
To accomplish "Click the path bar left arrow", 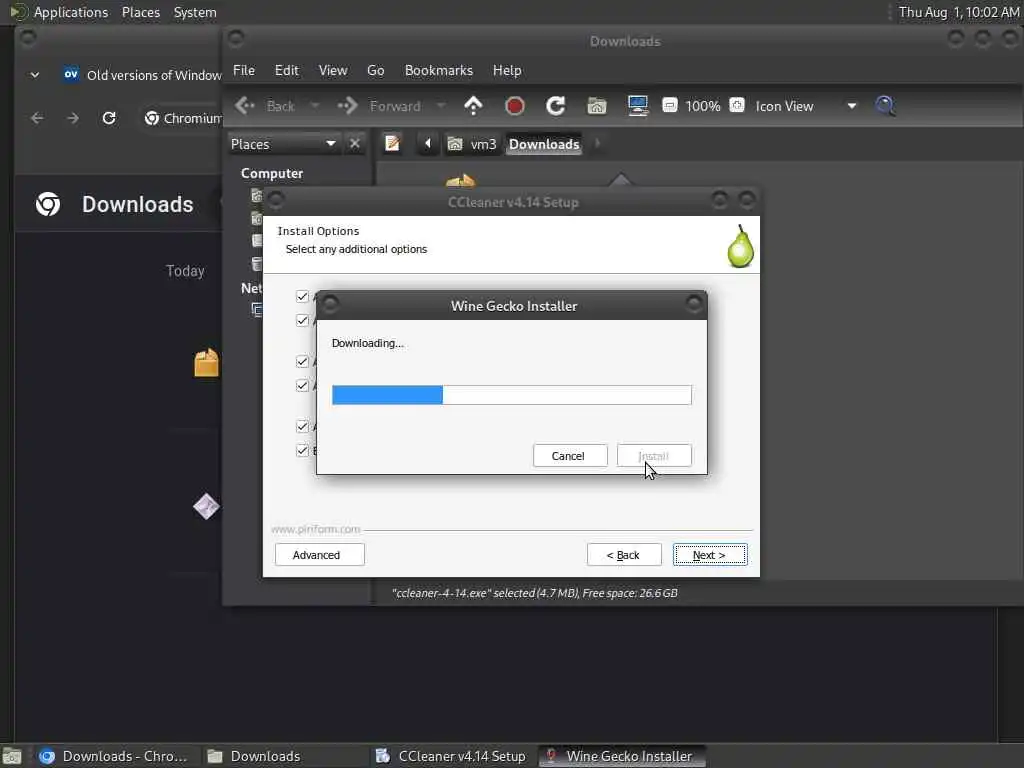I will pyautogui.click(x=428, y=144).
